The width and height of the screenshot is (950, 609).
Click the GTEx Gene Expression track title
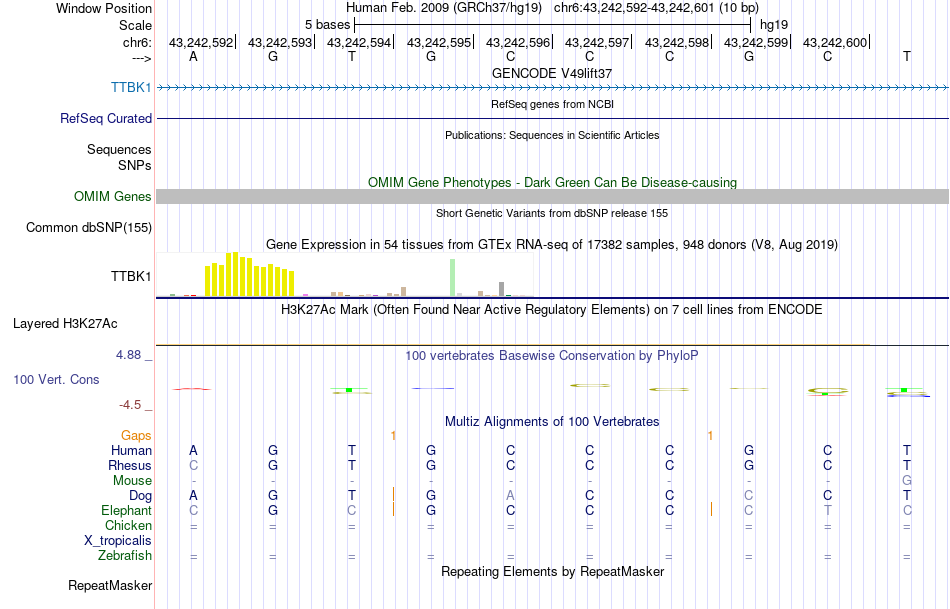pos(552,245)
